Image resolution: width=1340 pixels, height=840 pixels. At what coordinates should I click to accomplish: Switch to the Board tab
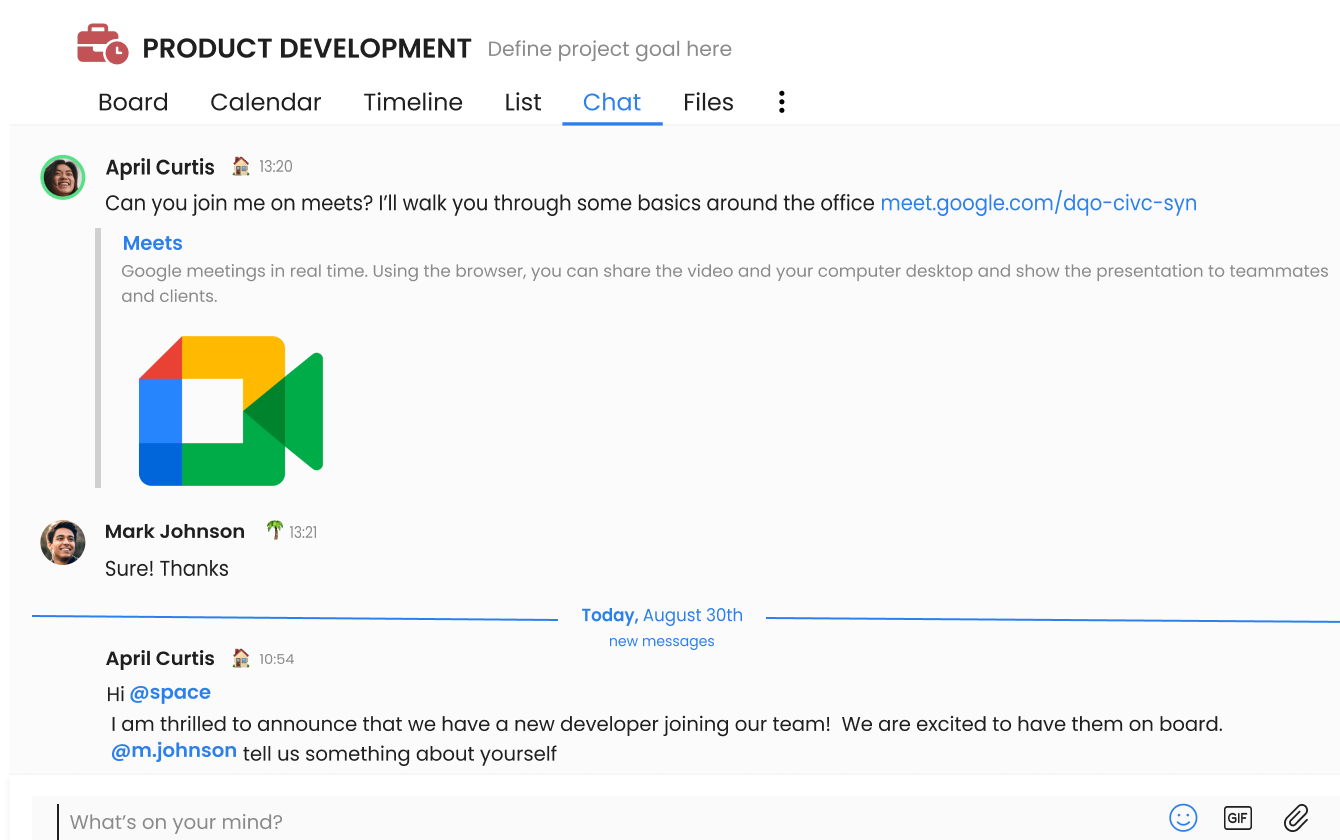click(133, 102)
